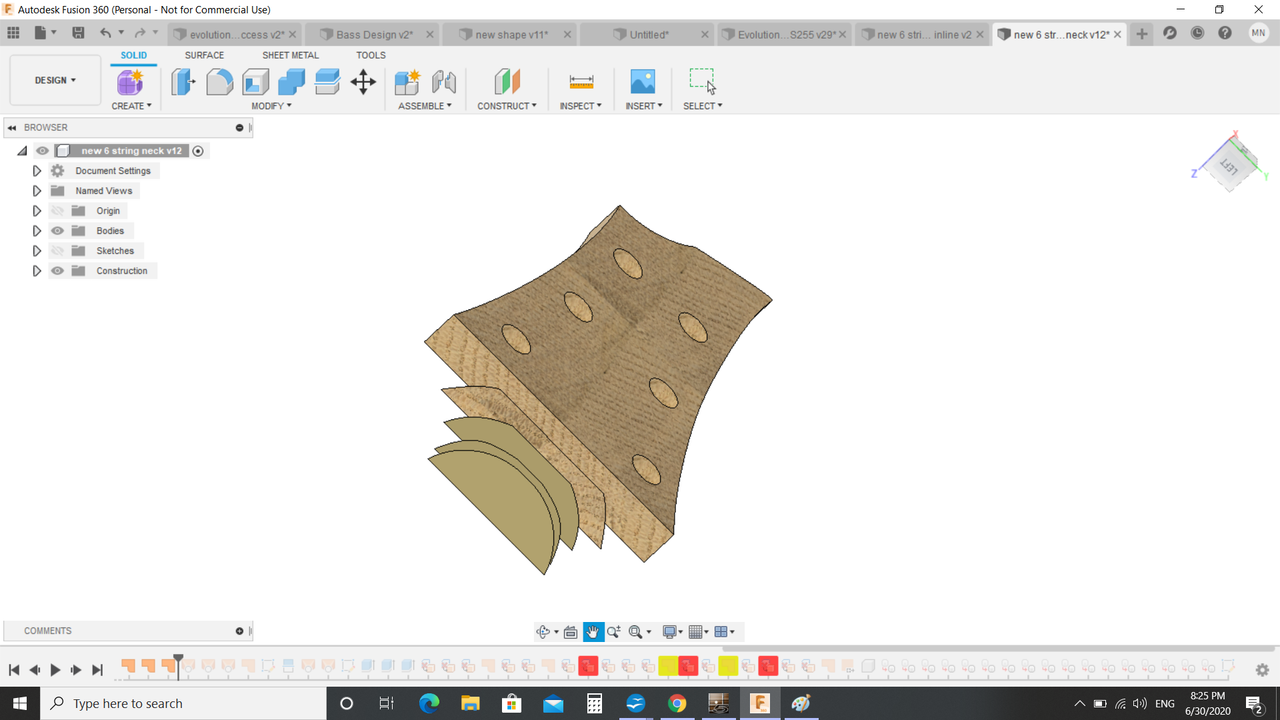Expand the Sketches folder
The width and height of the screenshot is (1280, 720).
click(x=37, y=251)
